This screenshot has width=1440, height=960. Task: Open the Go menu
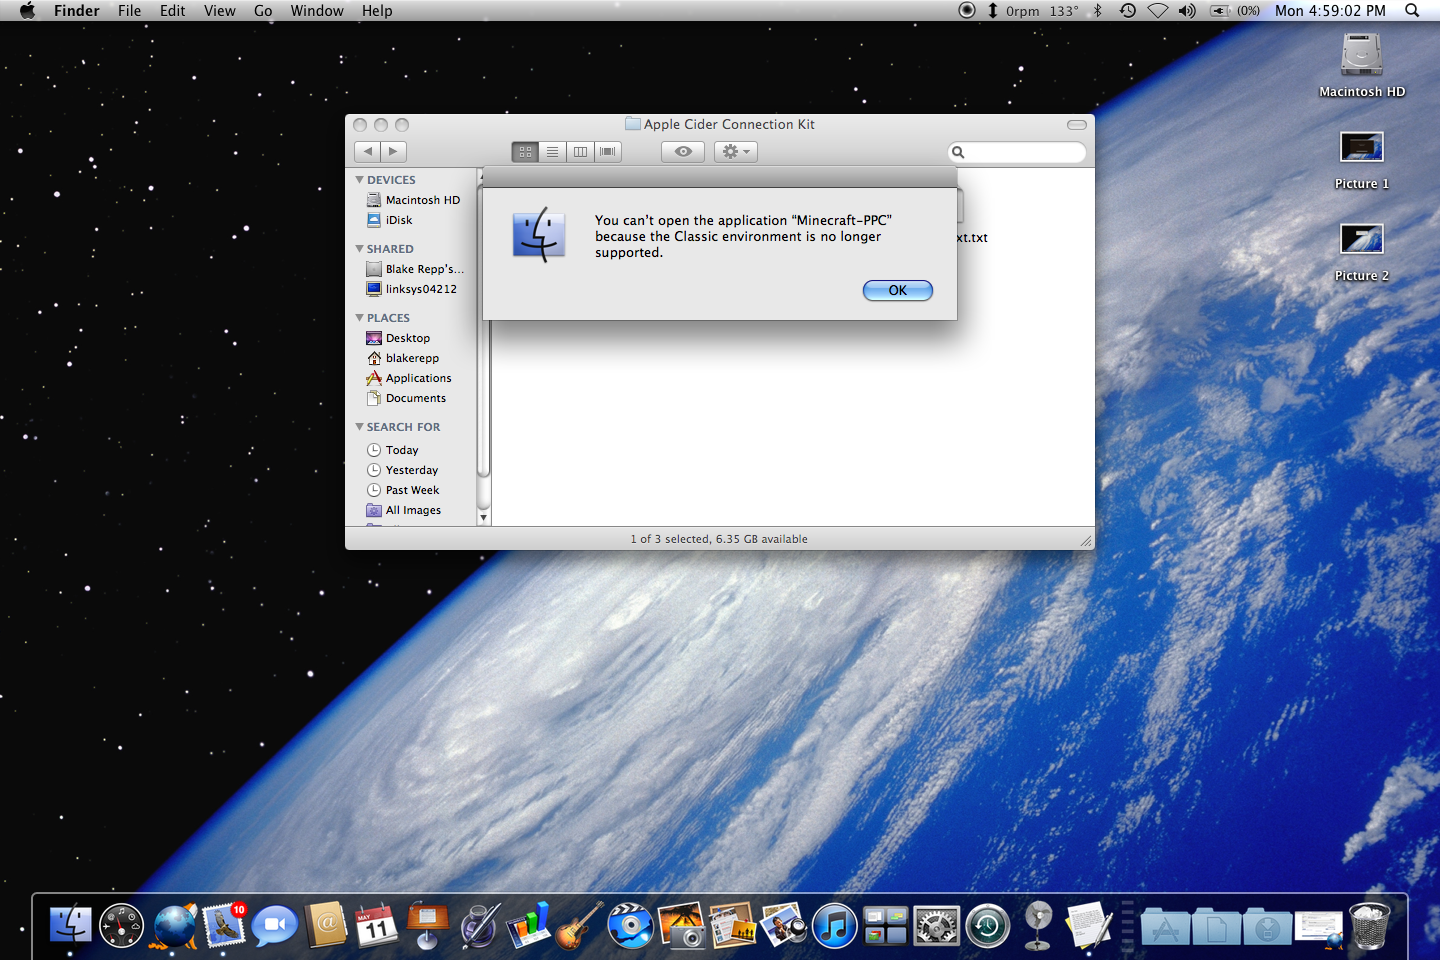click(263, 11)
